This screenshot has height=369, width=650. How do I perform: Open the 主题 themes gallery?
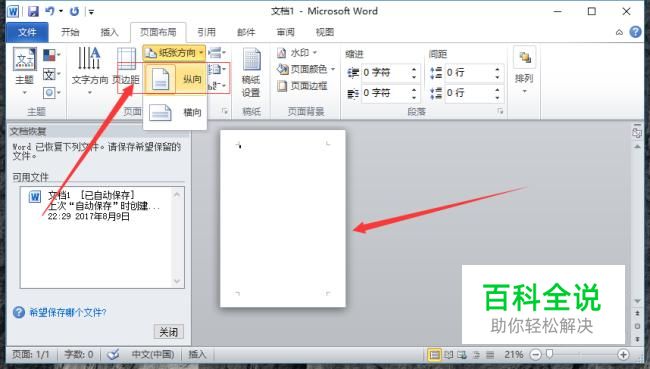24,71
